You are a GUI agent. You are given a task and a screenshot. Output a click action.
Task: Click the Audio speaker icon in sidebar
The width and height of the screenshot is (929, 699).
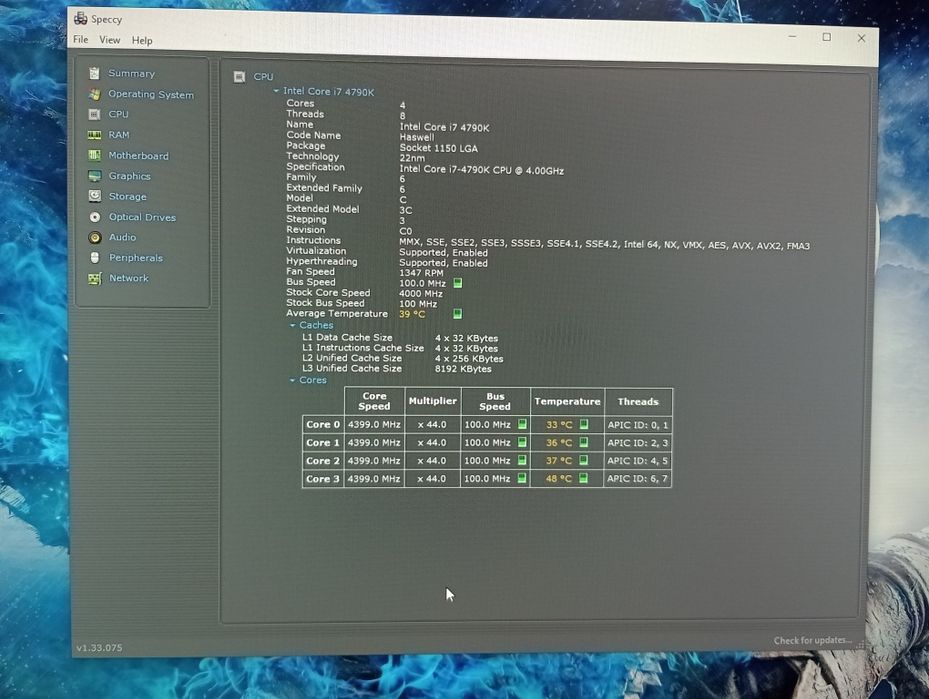95,237
